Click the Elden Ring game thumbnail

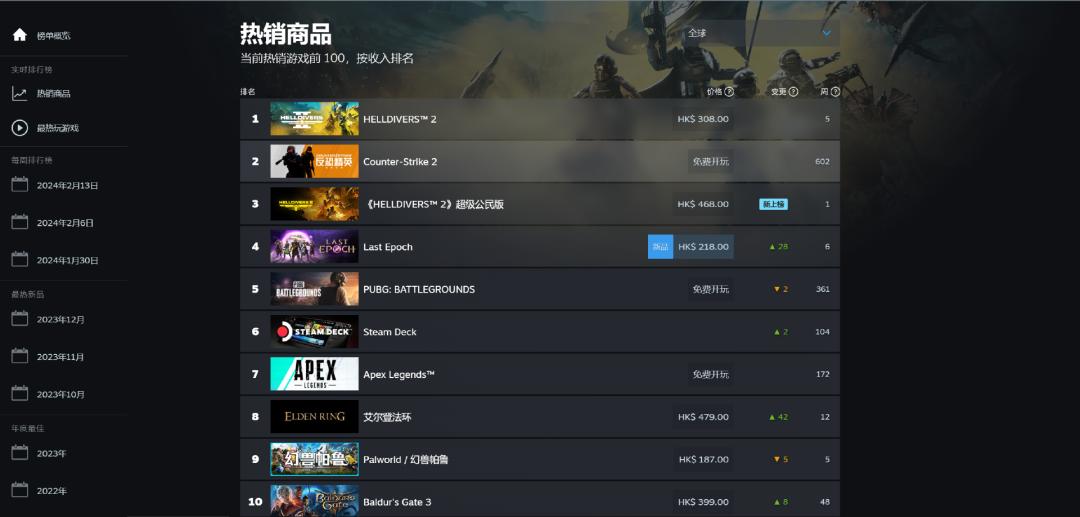[314, 417]
